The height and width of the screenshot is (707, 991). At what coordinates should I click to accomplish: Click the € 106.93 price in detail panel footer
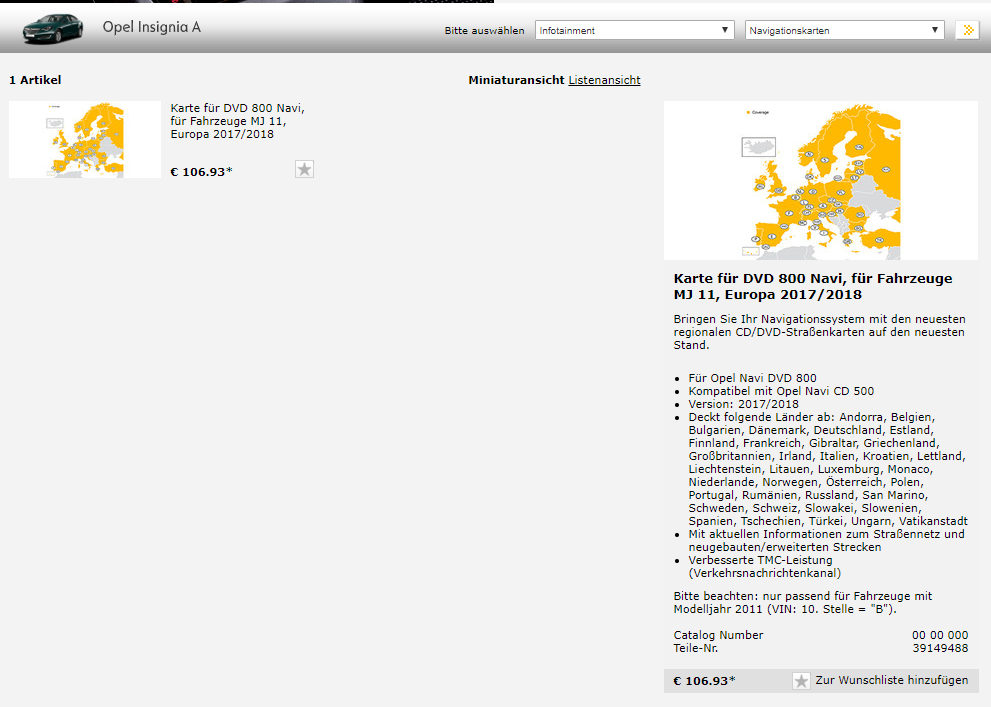pyautogui.click(x=705, y=681)
